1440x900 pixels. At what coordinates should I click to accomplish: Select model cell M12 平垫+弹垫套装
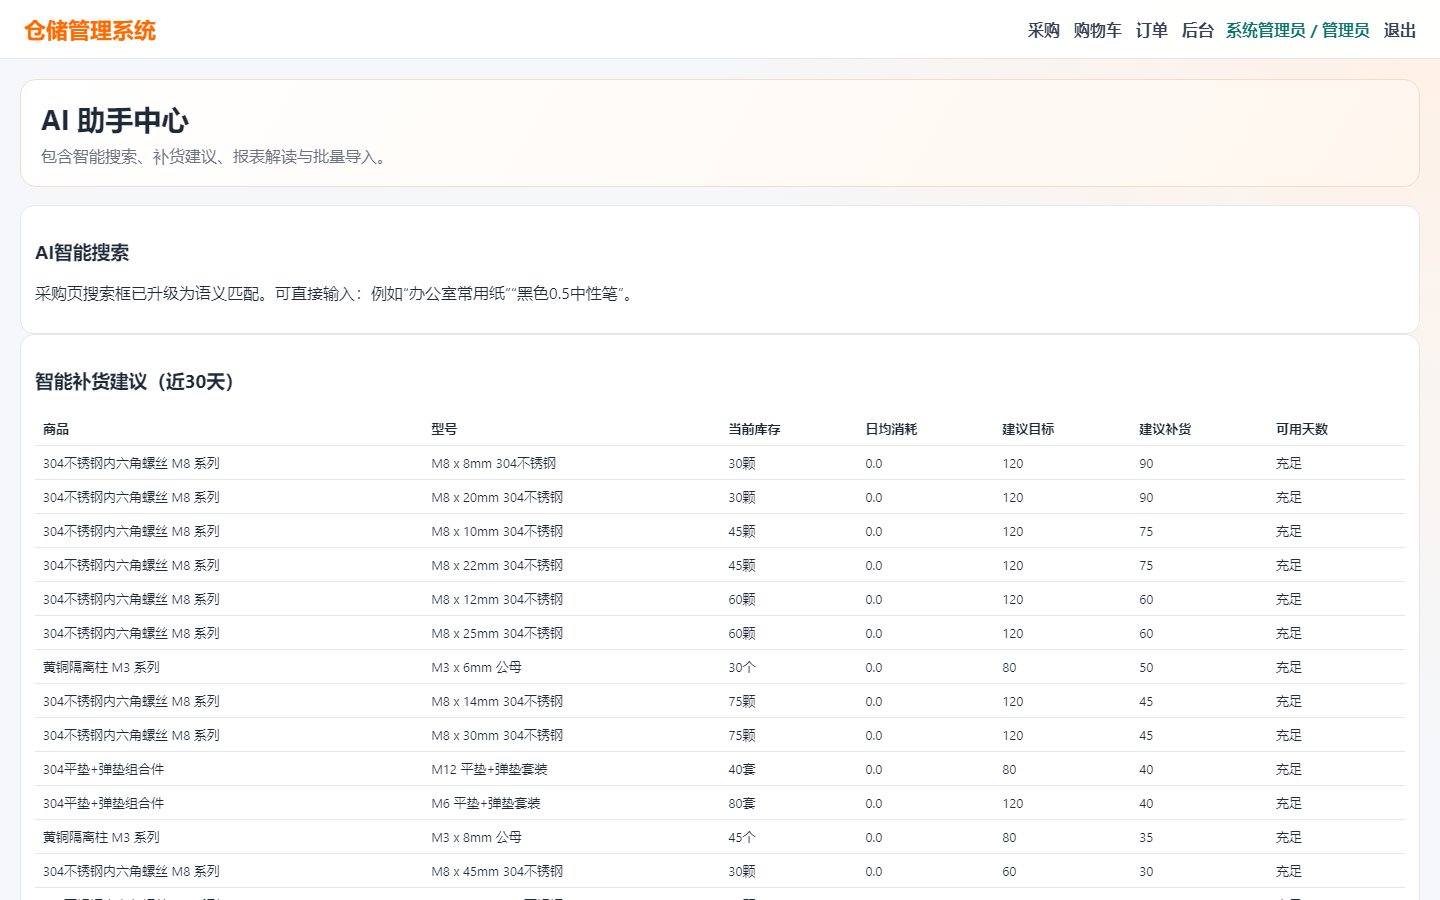(x=489, y=769)
